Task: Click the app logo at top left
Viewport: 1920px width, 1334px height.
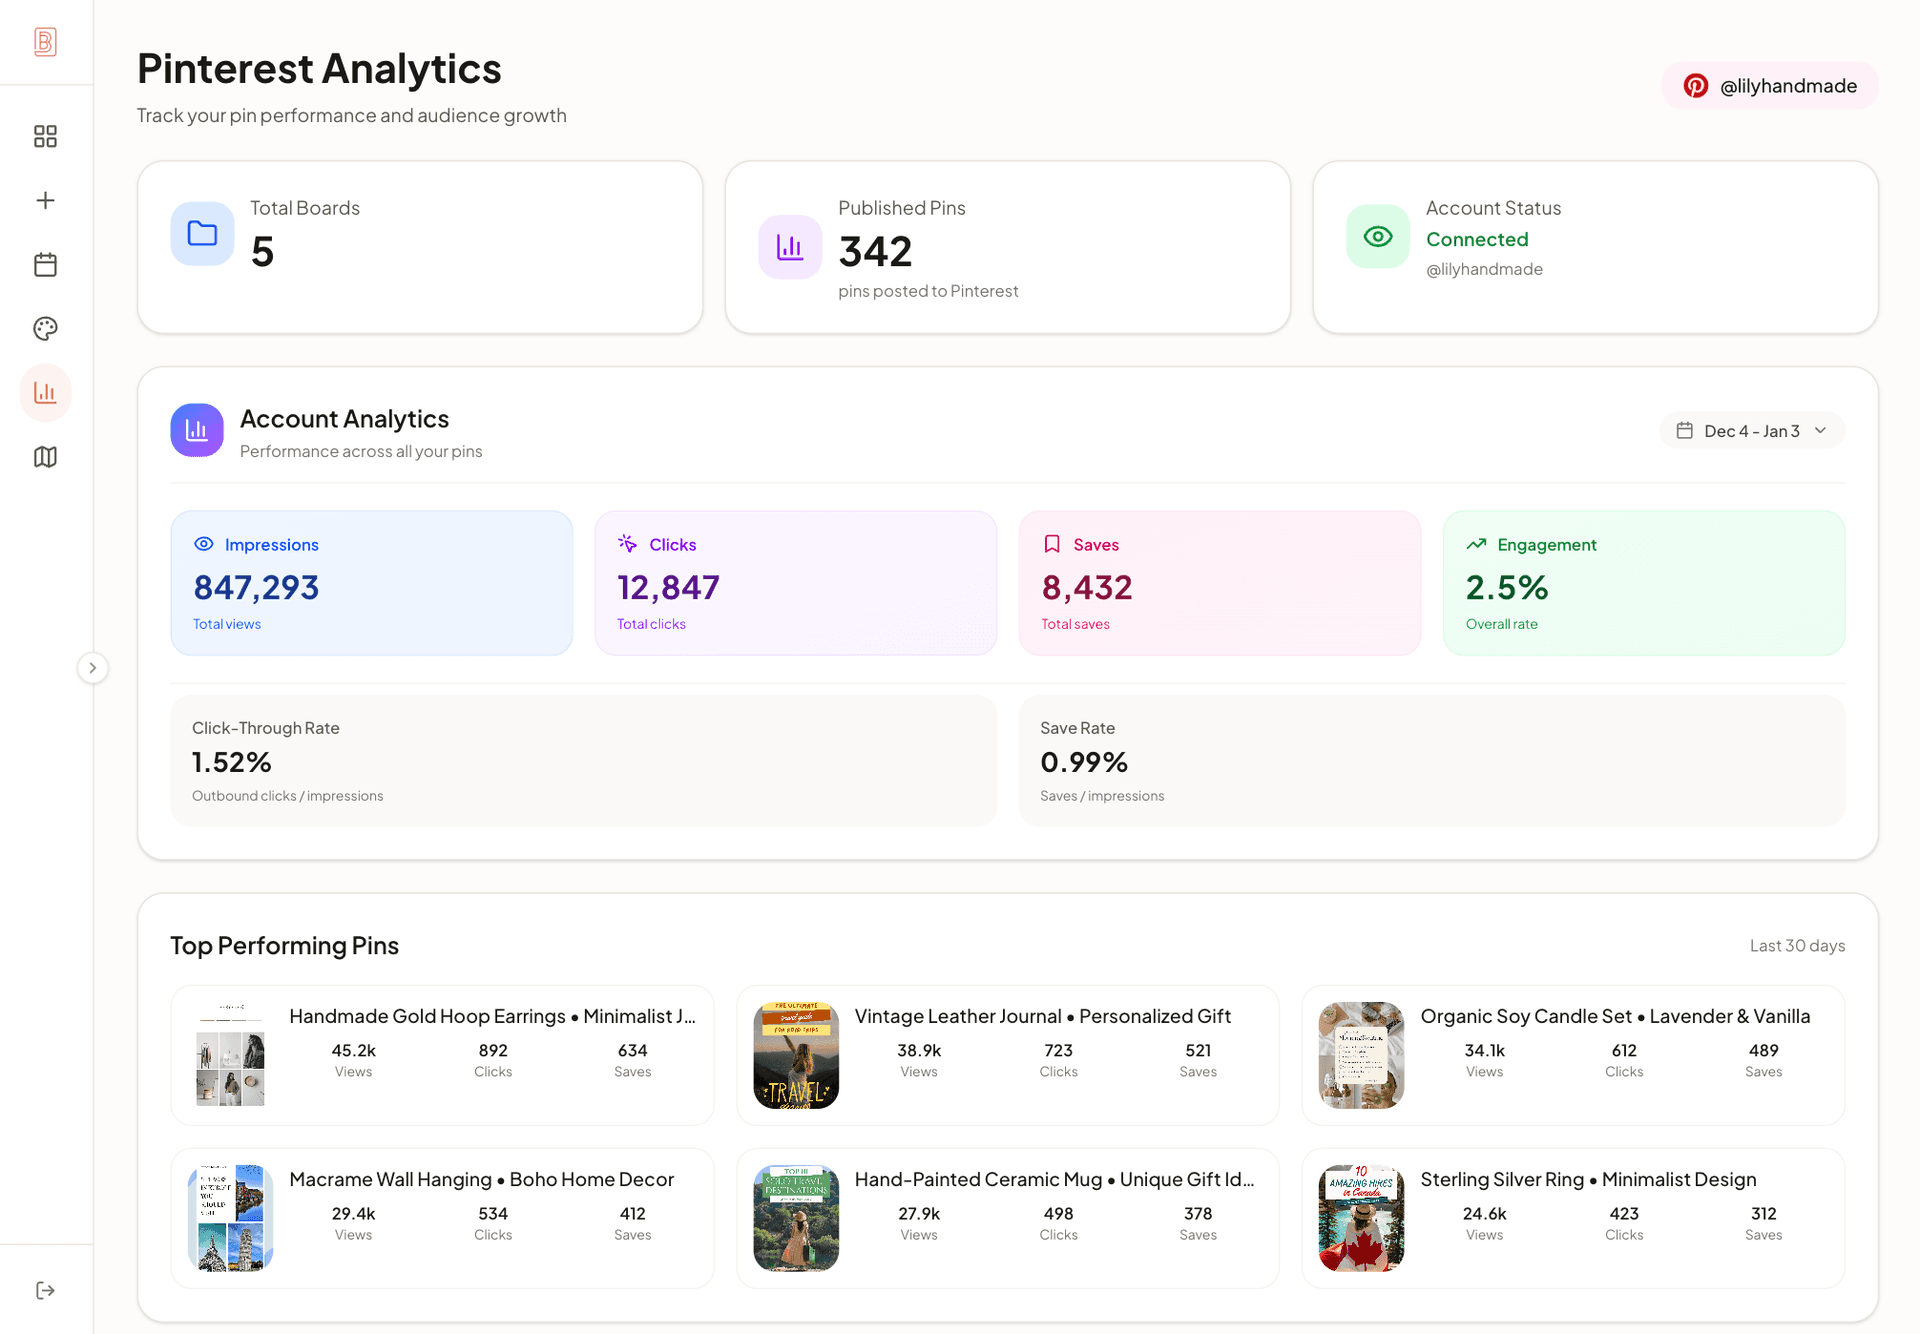Action: click(x=45, y=42)
